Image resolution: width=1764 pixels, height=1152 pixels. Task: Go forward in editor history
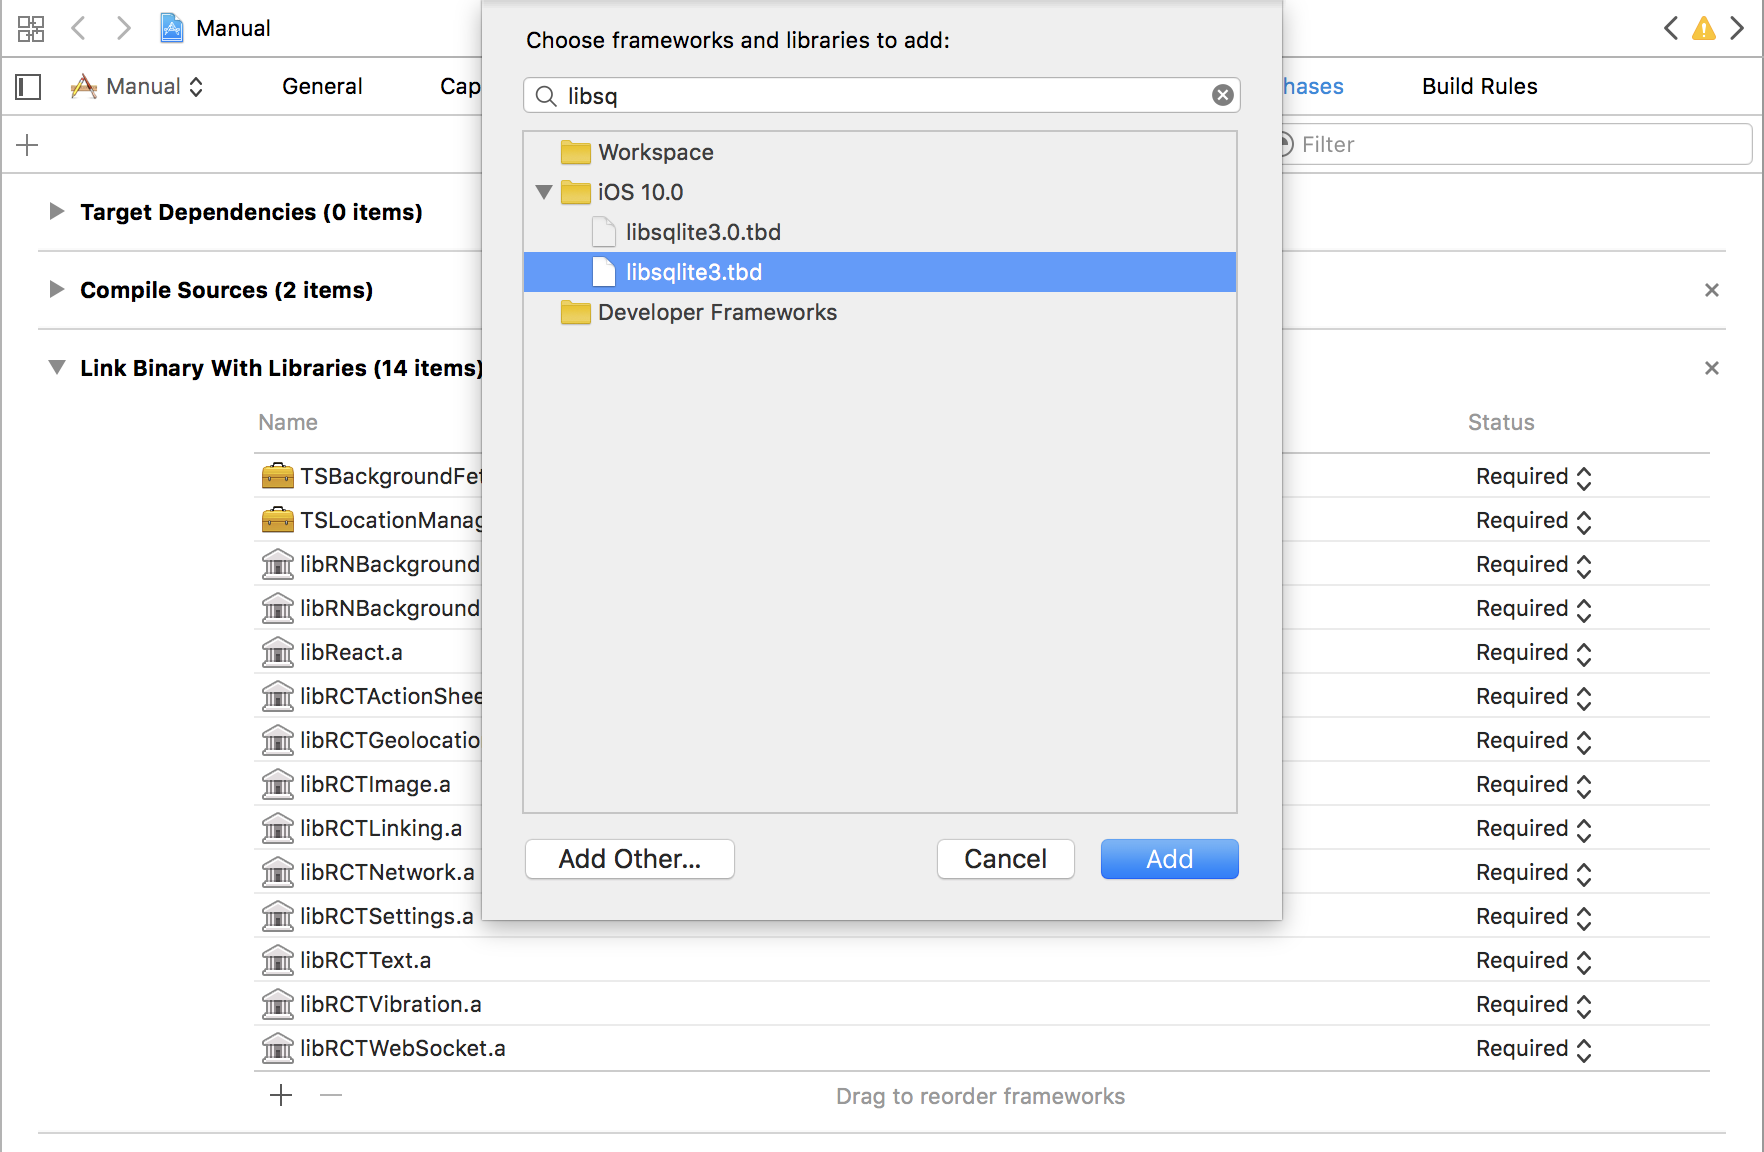[x=123, y=28]
